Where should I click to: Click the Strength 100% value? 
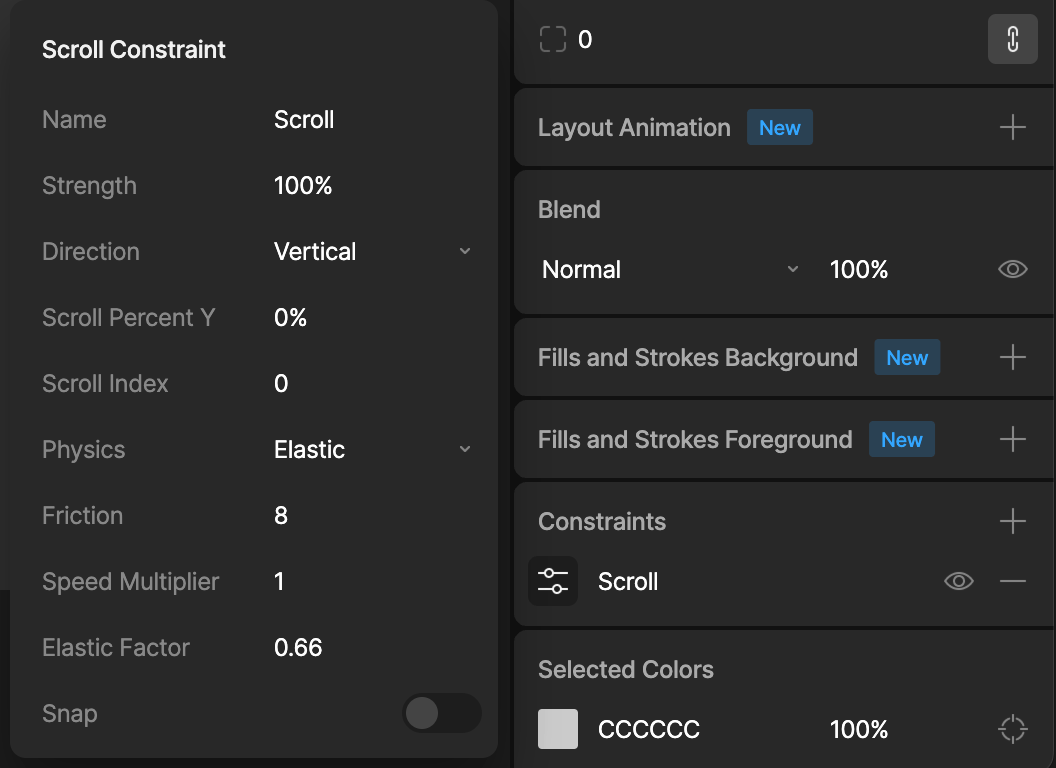point(303,185)
